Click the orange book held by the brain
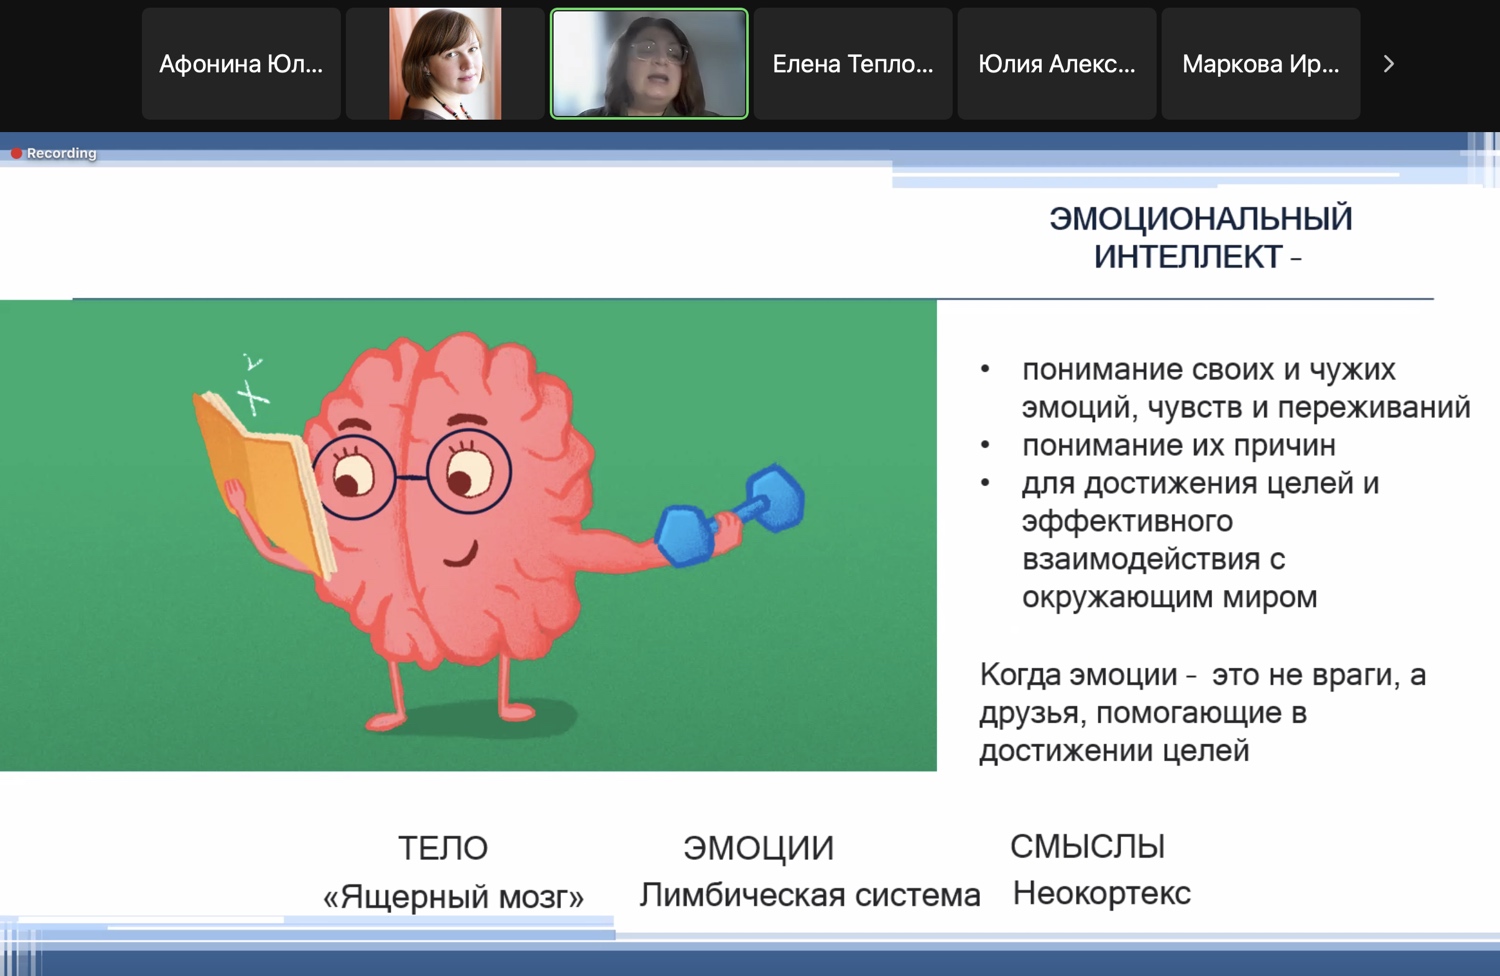 tap(262, 482)
